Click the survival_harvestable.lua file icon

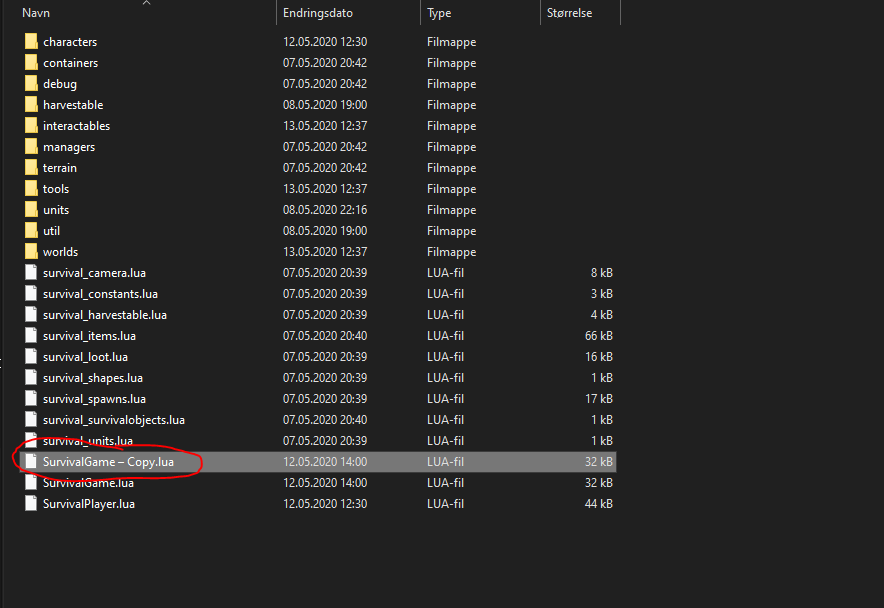pos(31,315)
